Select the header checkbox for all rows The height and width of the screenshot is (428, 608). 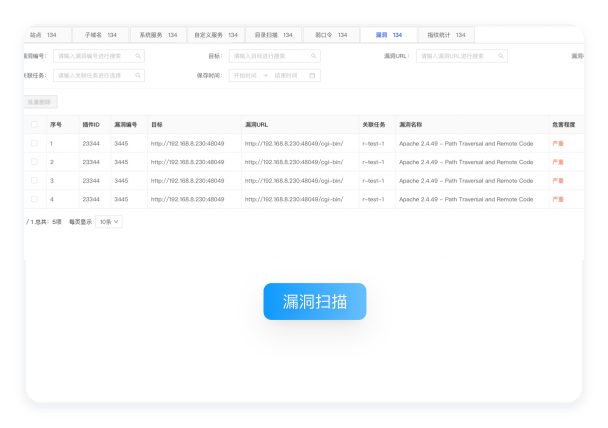pos(34,125)
